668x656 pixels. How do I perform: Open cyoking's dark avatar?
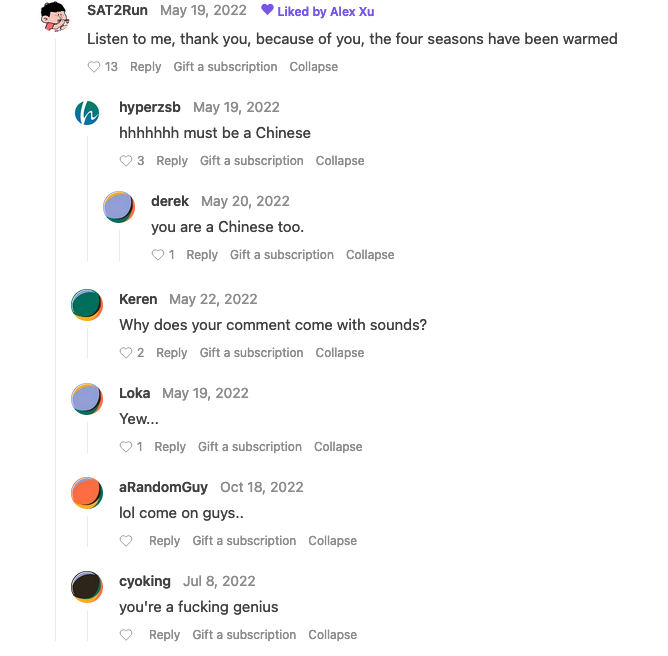pyautogui.click(x=87, y=587)
